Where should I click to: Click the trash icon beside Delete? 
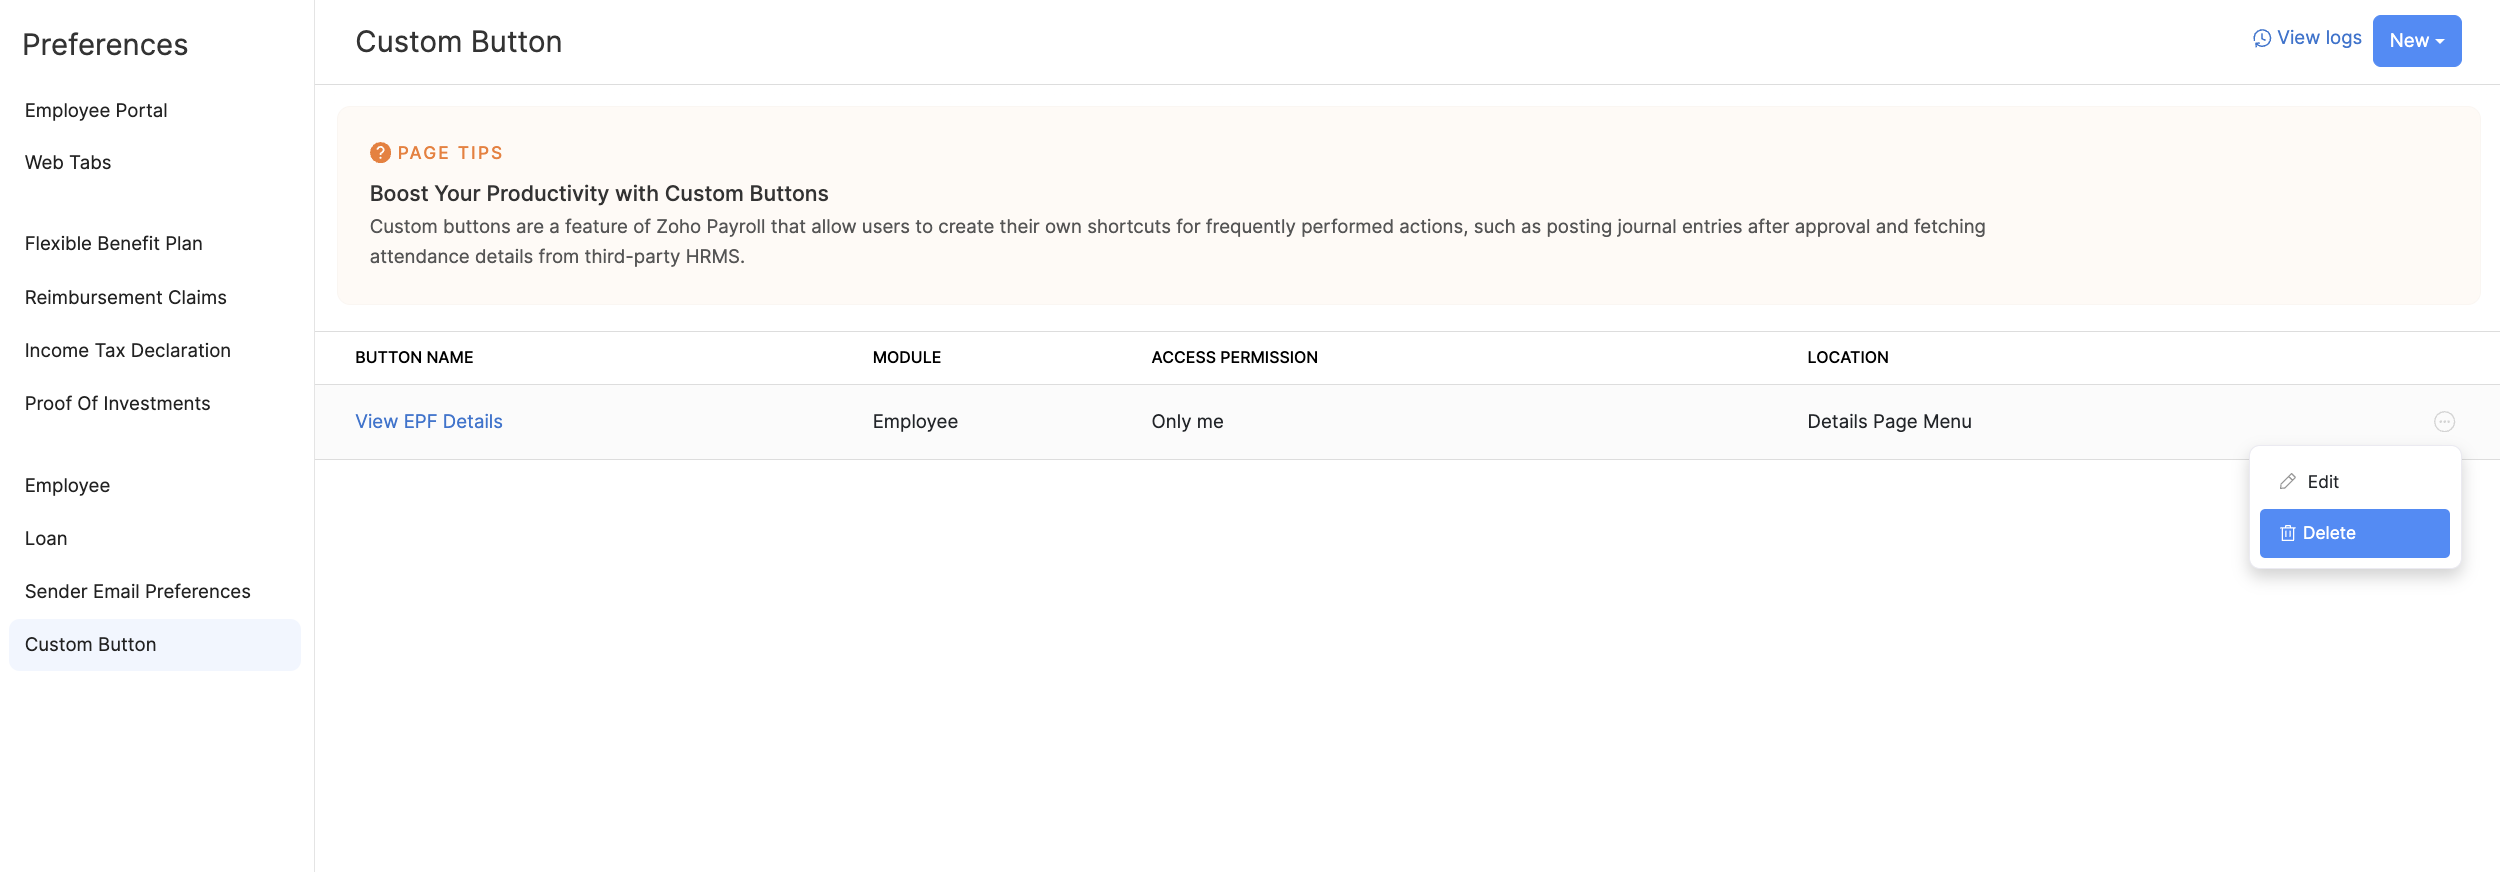click(x=2287, y=534)
